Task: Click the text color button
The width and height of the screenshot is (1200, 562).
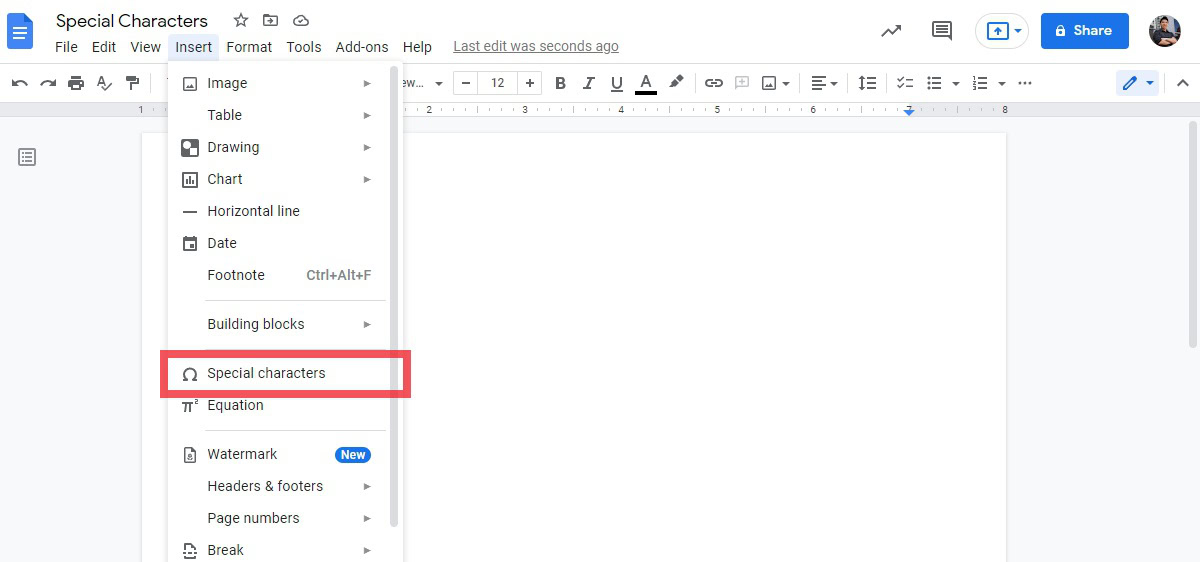Action: pos(646,83)
